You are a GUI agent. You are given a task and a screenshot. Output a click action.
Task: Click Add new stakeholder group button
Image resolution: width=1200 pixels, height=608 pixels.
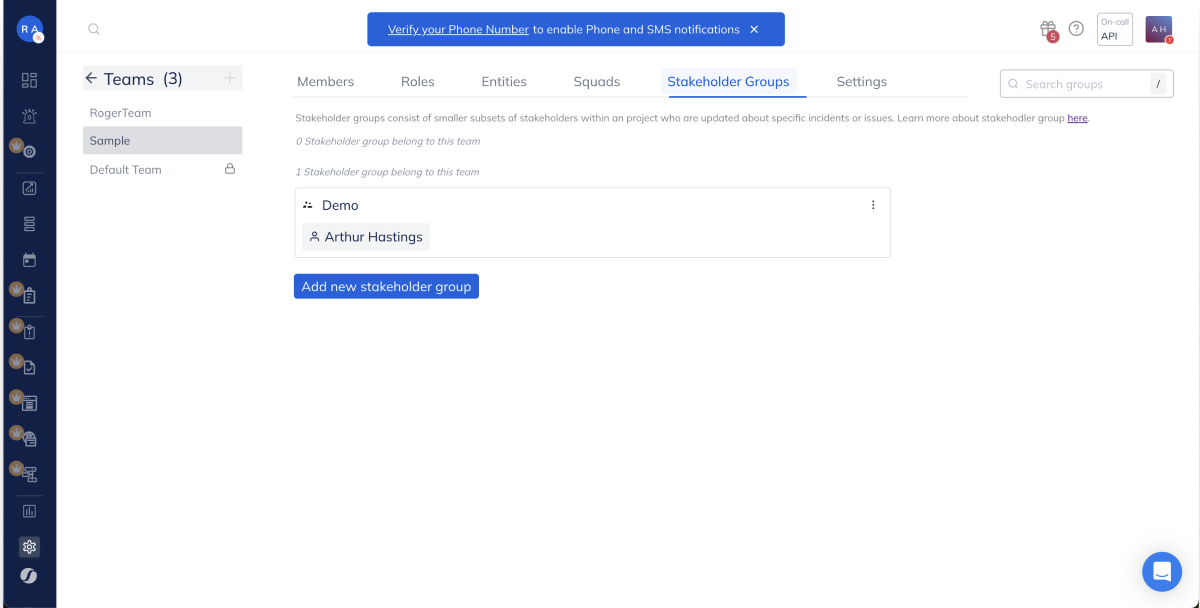[x=386, y=286]
